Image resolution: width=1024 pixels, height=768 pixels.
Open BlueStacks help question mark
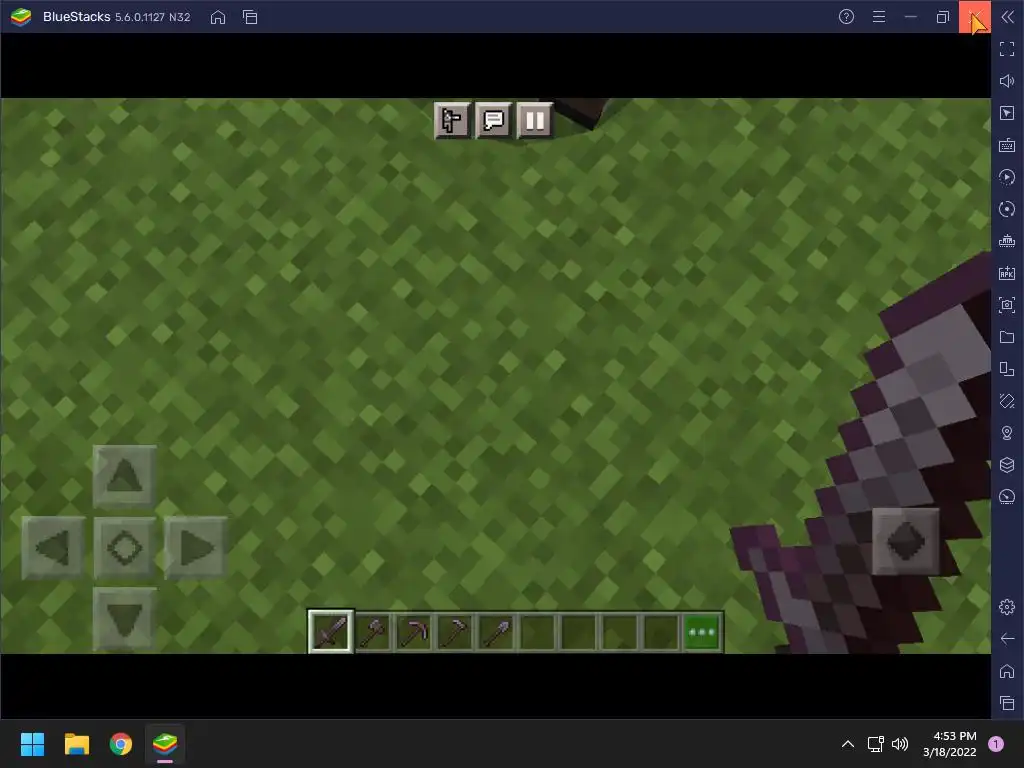click(x=846, y=17)
